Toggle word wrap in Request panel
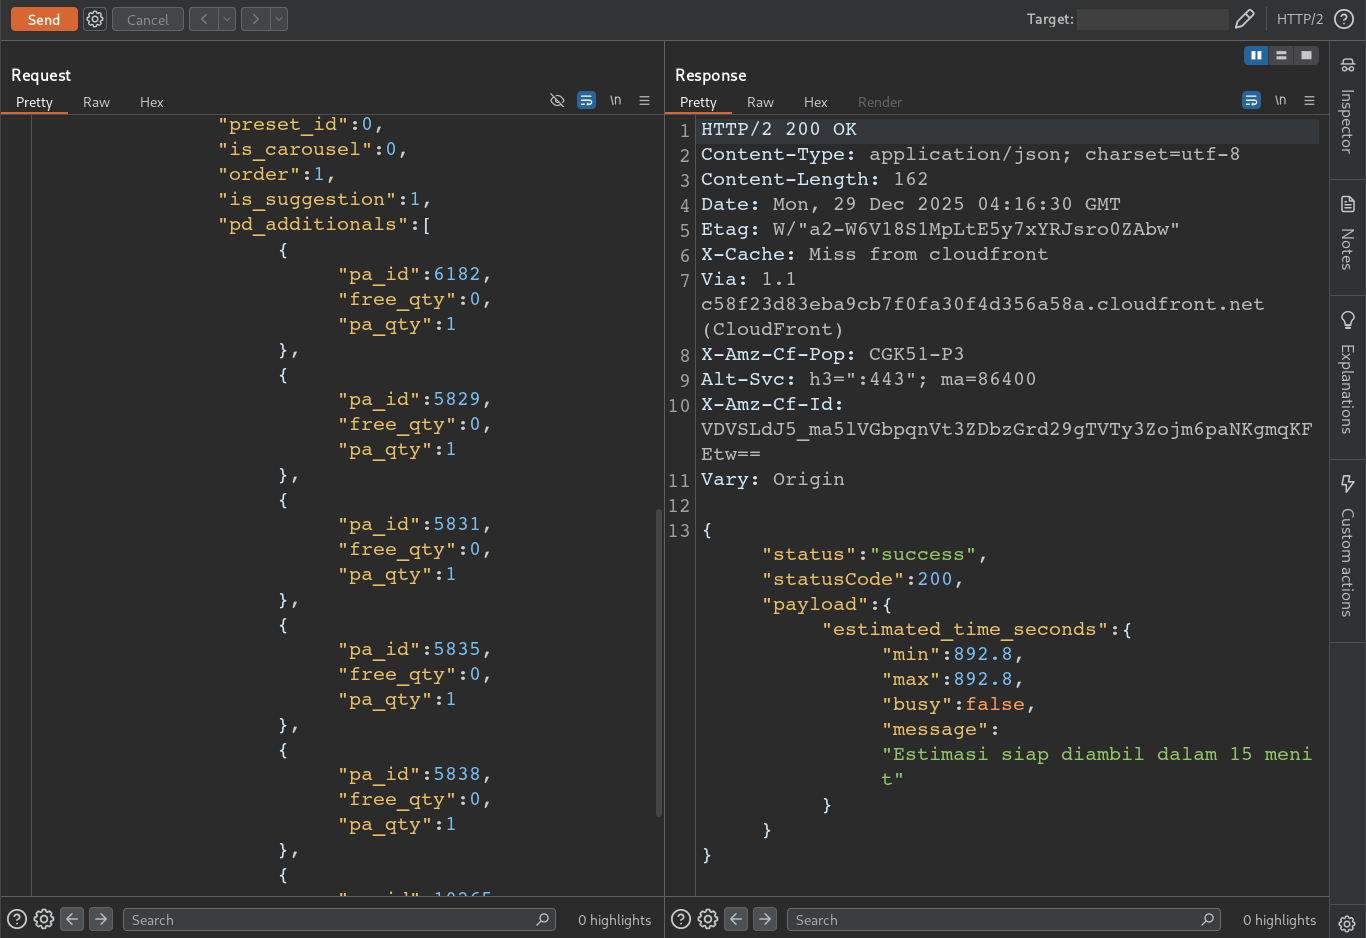1366x938 pixels. [x=587, y=100]
